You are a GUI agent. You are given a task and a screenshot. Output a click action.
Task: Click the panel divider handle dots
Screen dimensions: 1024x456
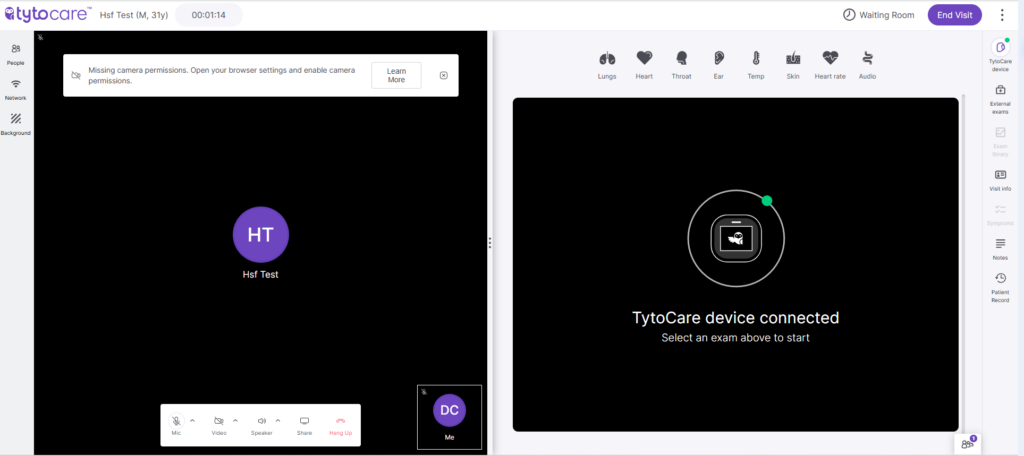pos(490,243)
